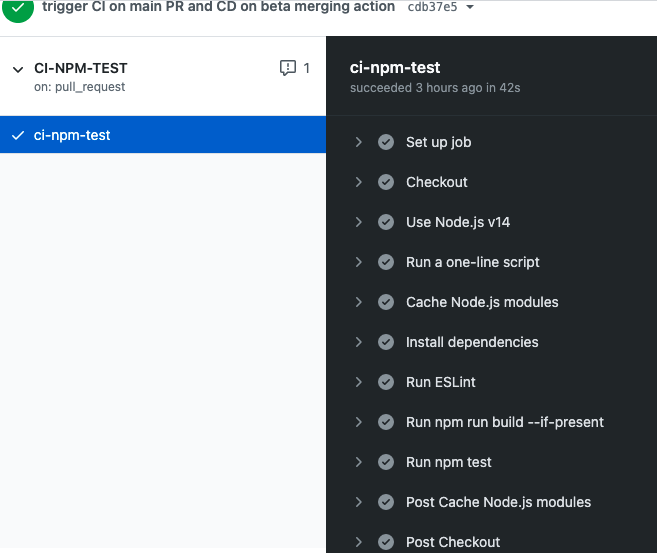Click the CI-NPM-TEST workflow title
Screen dimensions: 657x553
80,68
